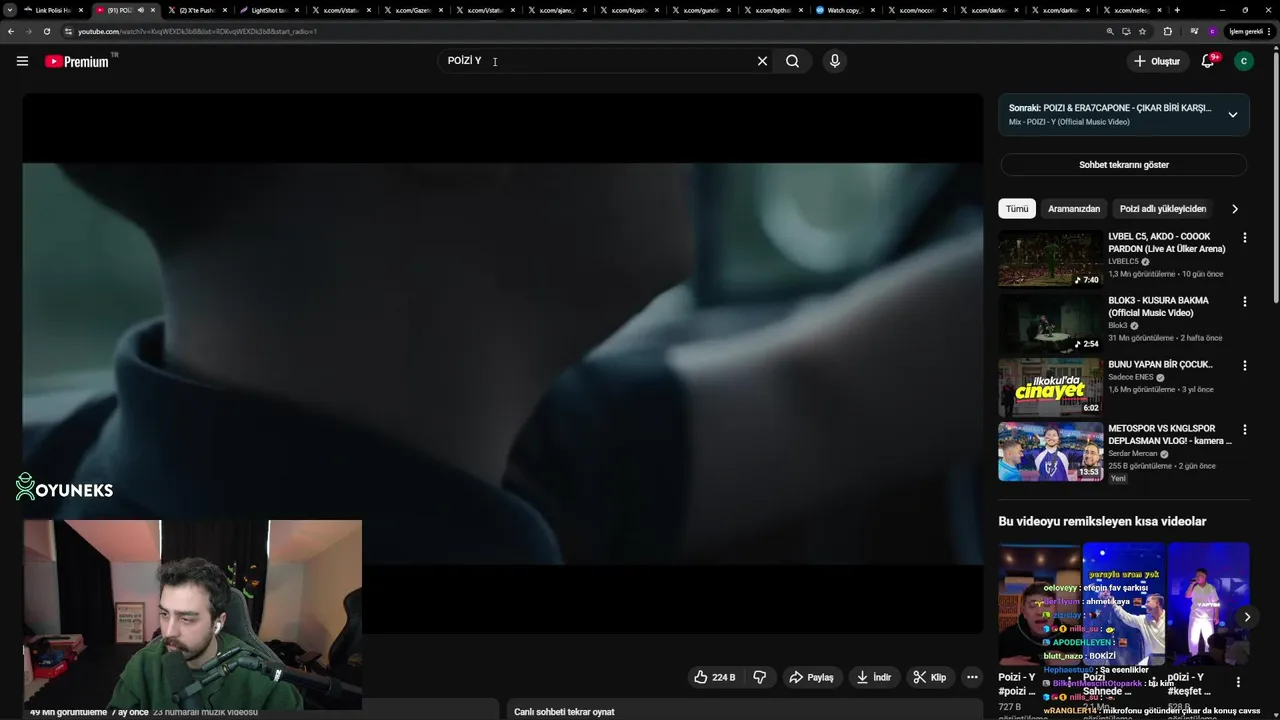Bookmark this page with the star
The height and width of the screenshot is (720, 1280).
[1142, 31]
